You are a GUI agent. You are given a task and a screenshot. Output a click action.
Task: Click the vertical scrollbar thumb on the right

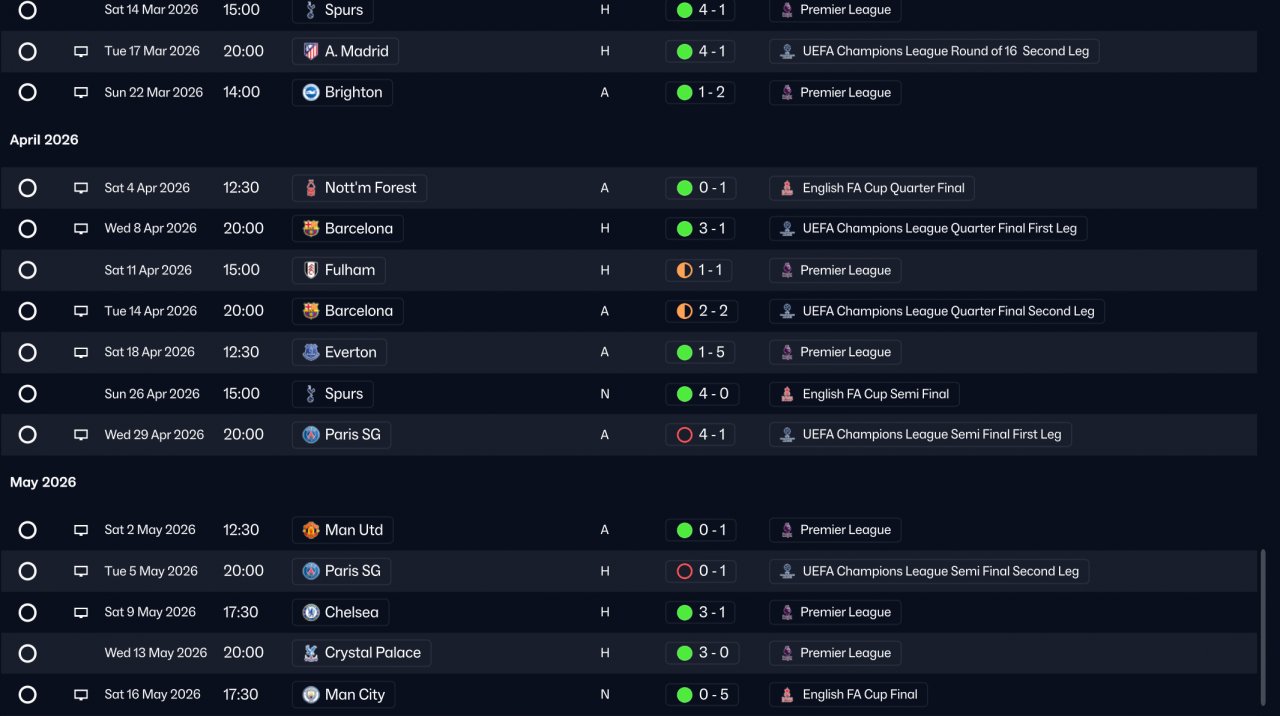pos(1262,627)
